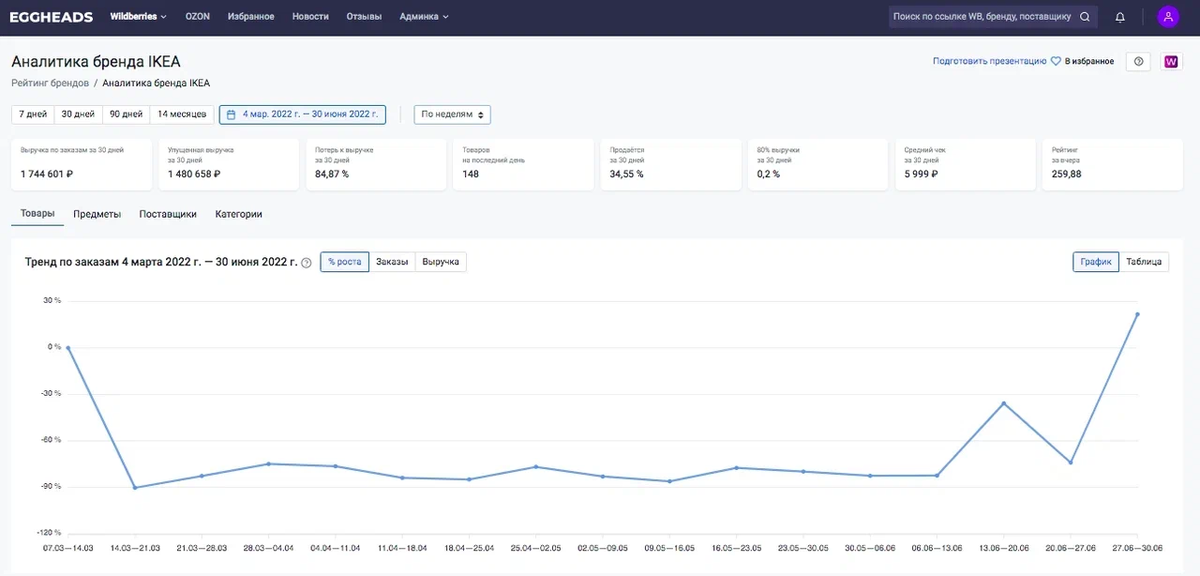The width and height of the screenshot is (1200, 576).
Task: Open the search magnifier icon
Action: pos(1085,16)
